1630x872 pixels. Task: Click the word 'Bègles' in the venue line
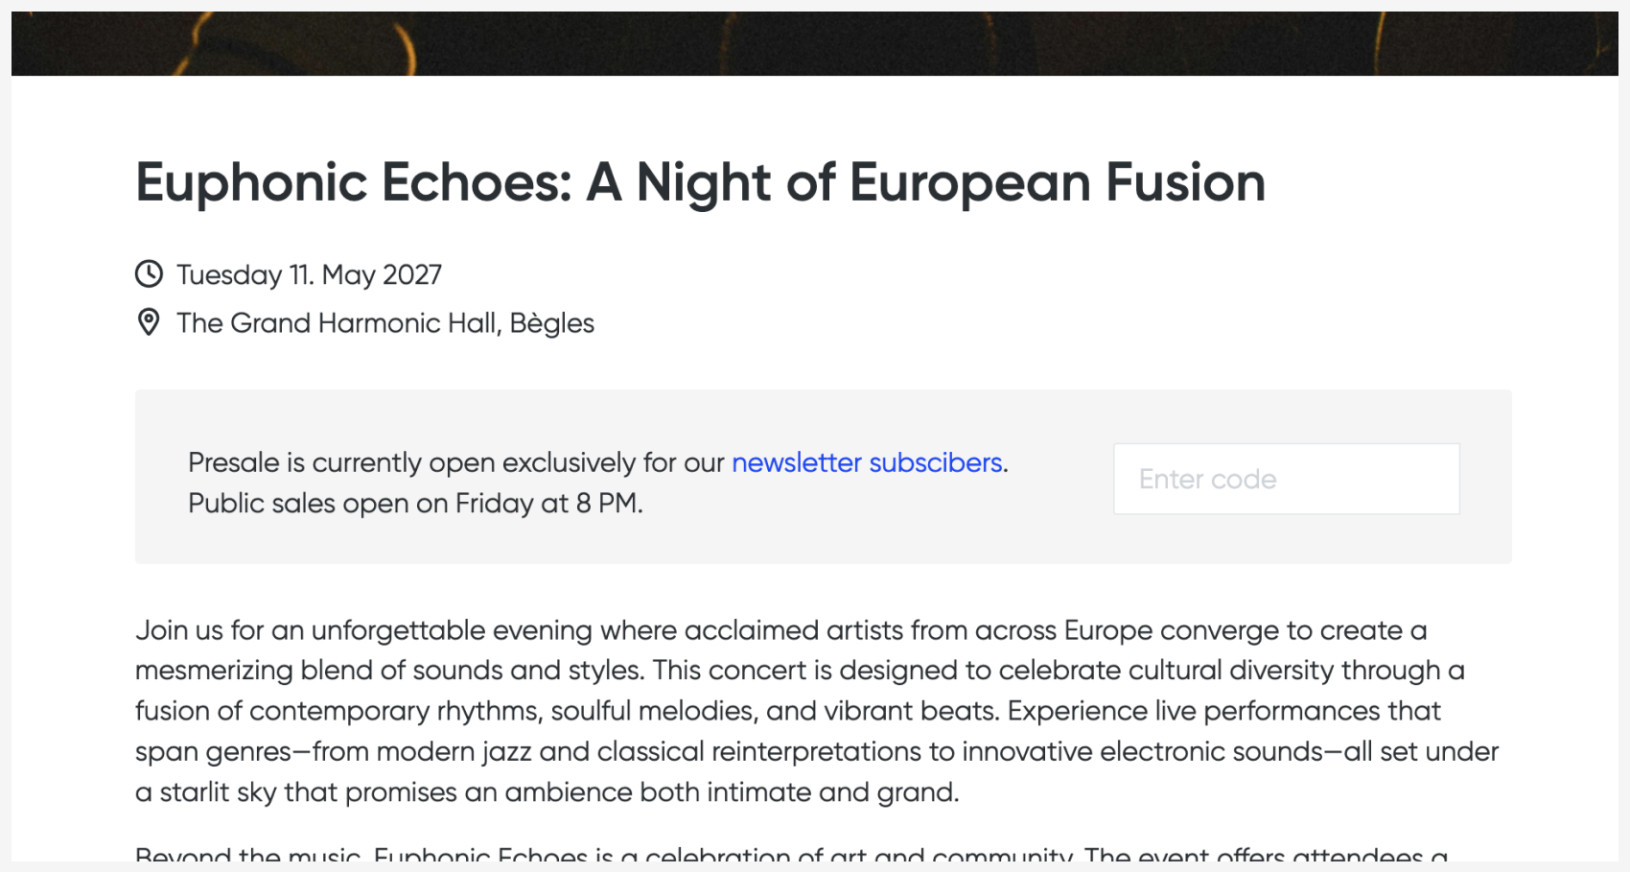[x=552, y=323]
